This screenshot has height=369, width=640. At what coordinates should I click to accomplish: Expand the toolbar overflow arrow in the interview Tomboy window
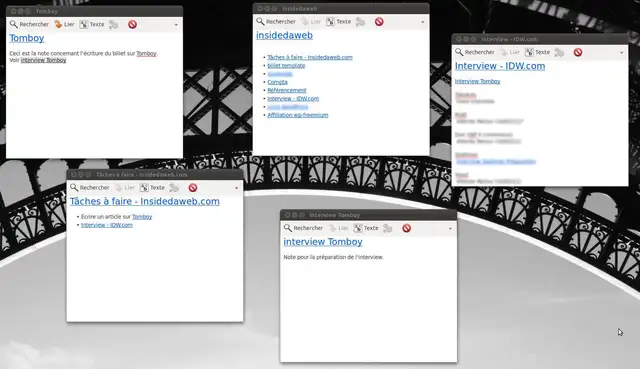[450, 229]
